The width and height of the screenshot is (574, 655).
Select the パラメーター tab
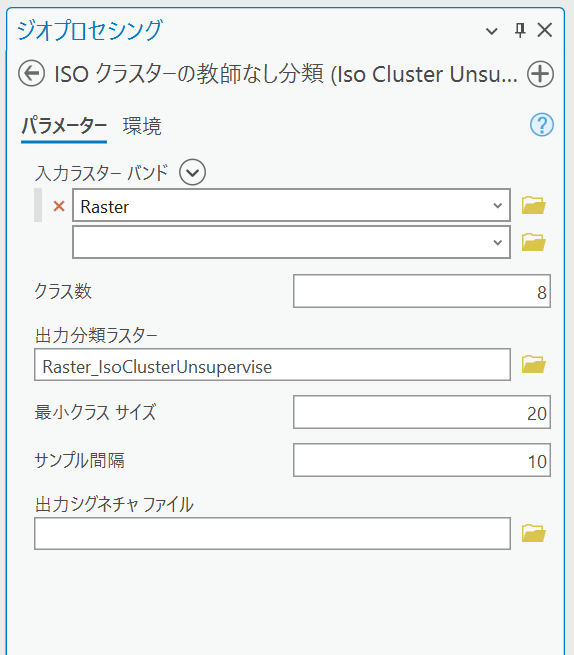(64, 126)
